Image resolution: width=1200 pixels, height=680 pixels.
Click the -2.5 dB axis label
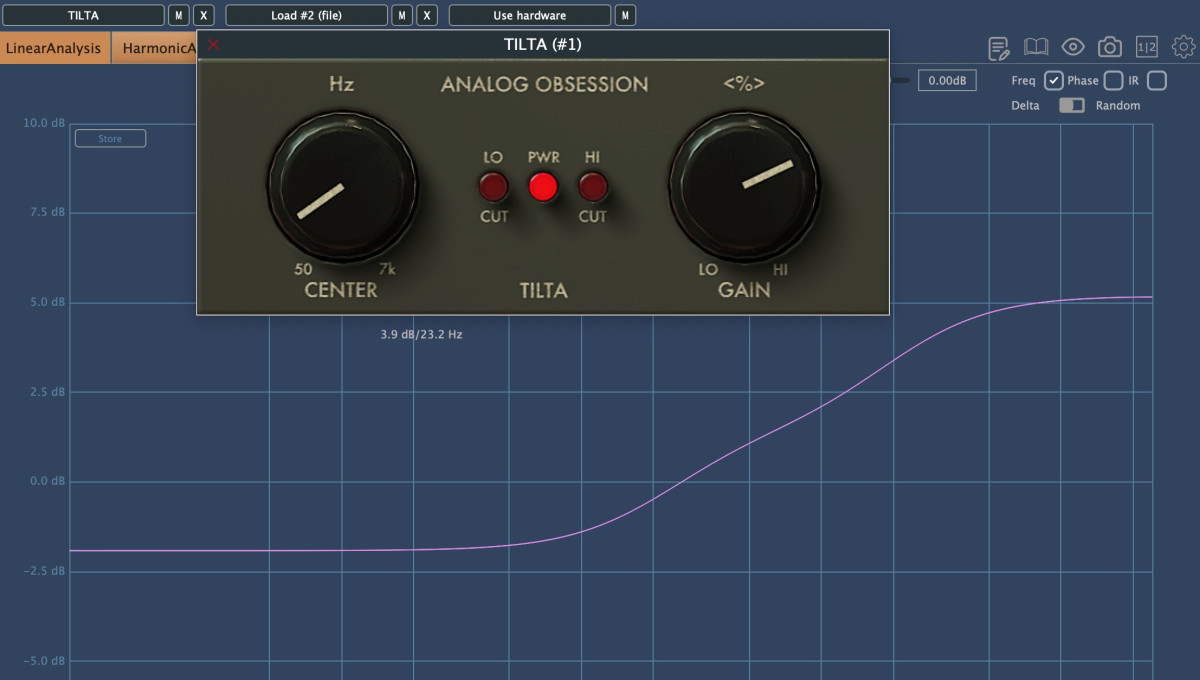46,571
